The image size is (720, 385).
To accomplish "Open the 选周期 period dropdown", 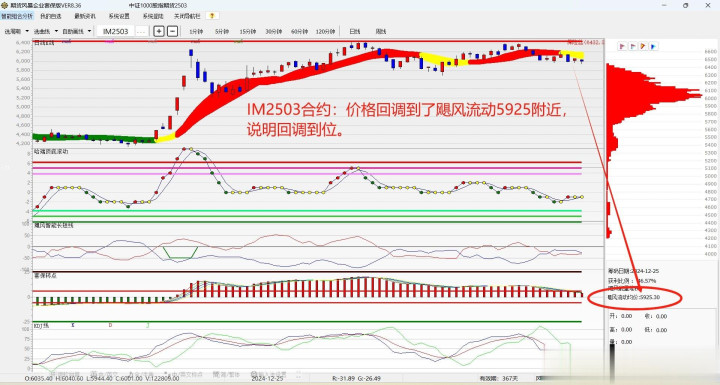I will pos(16,31).
